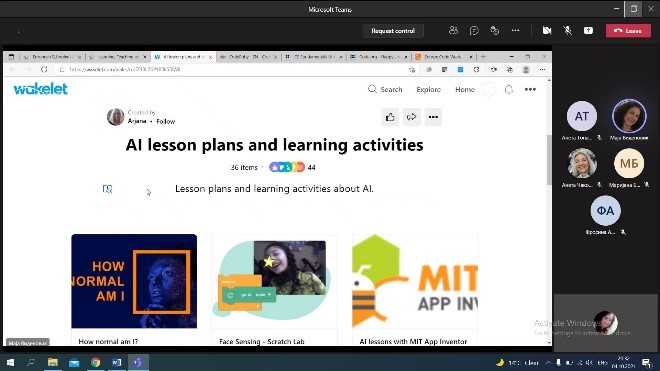660x371 pixels.
Task: Open Mail app from taskbar
Action: pos(74,362)
